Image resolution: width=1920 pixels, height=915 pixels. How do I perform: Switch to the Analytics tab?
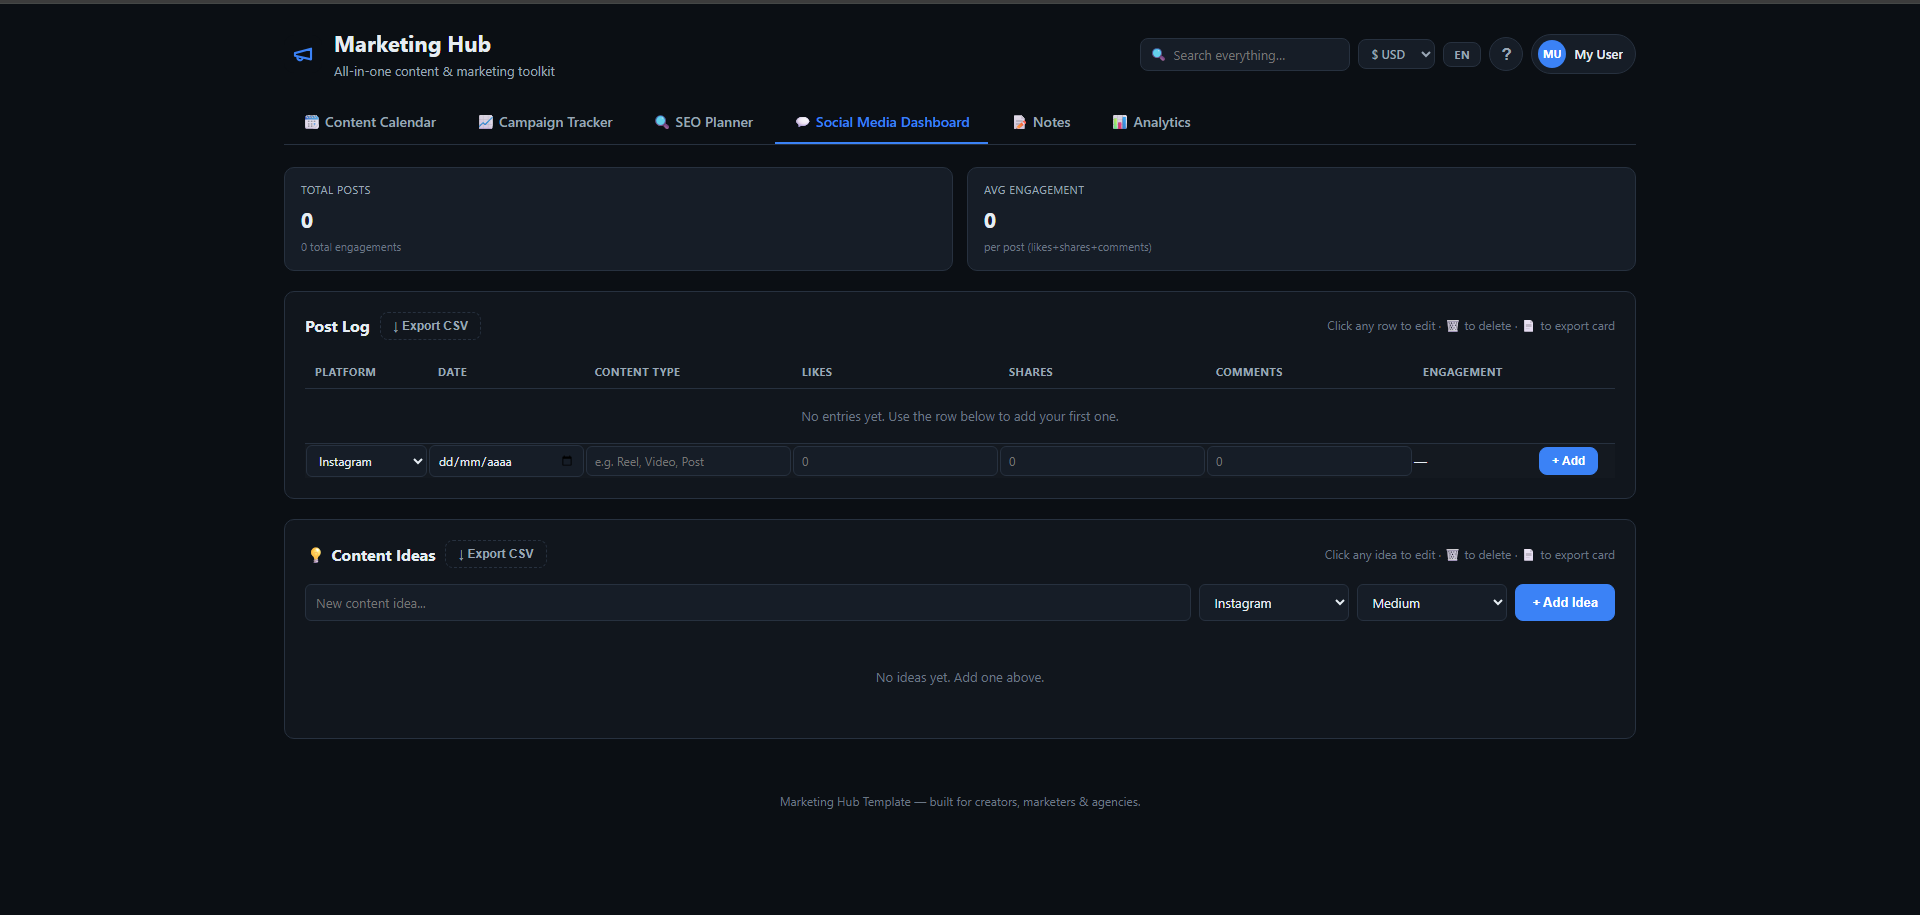pyautogui.click(x=1151, y=122)
